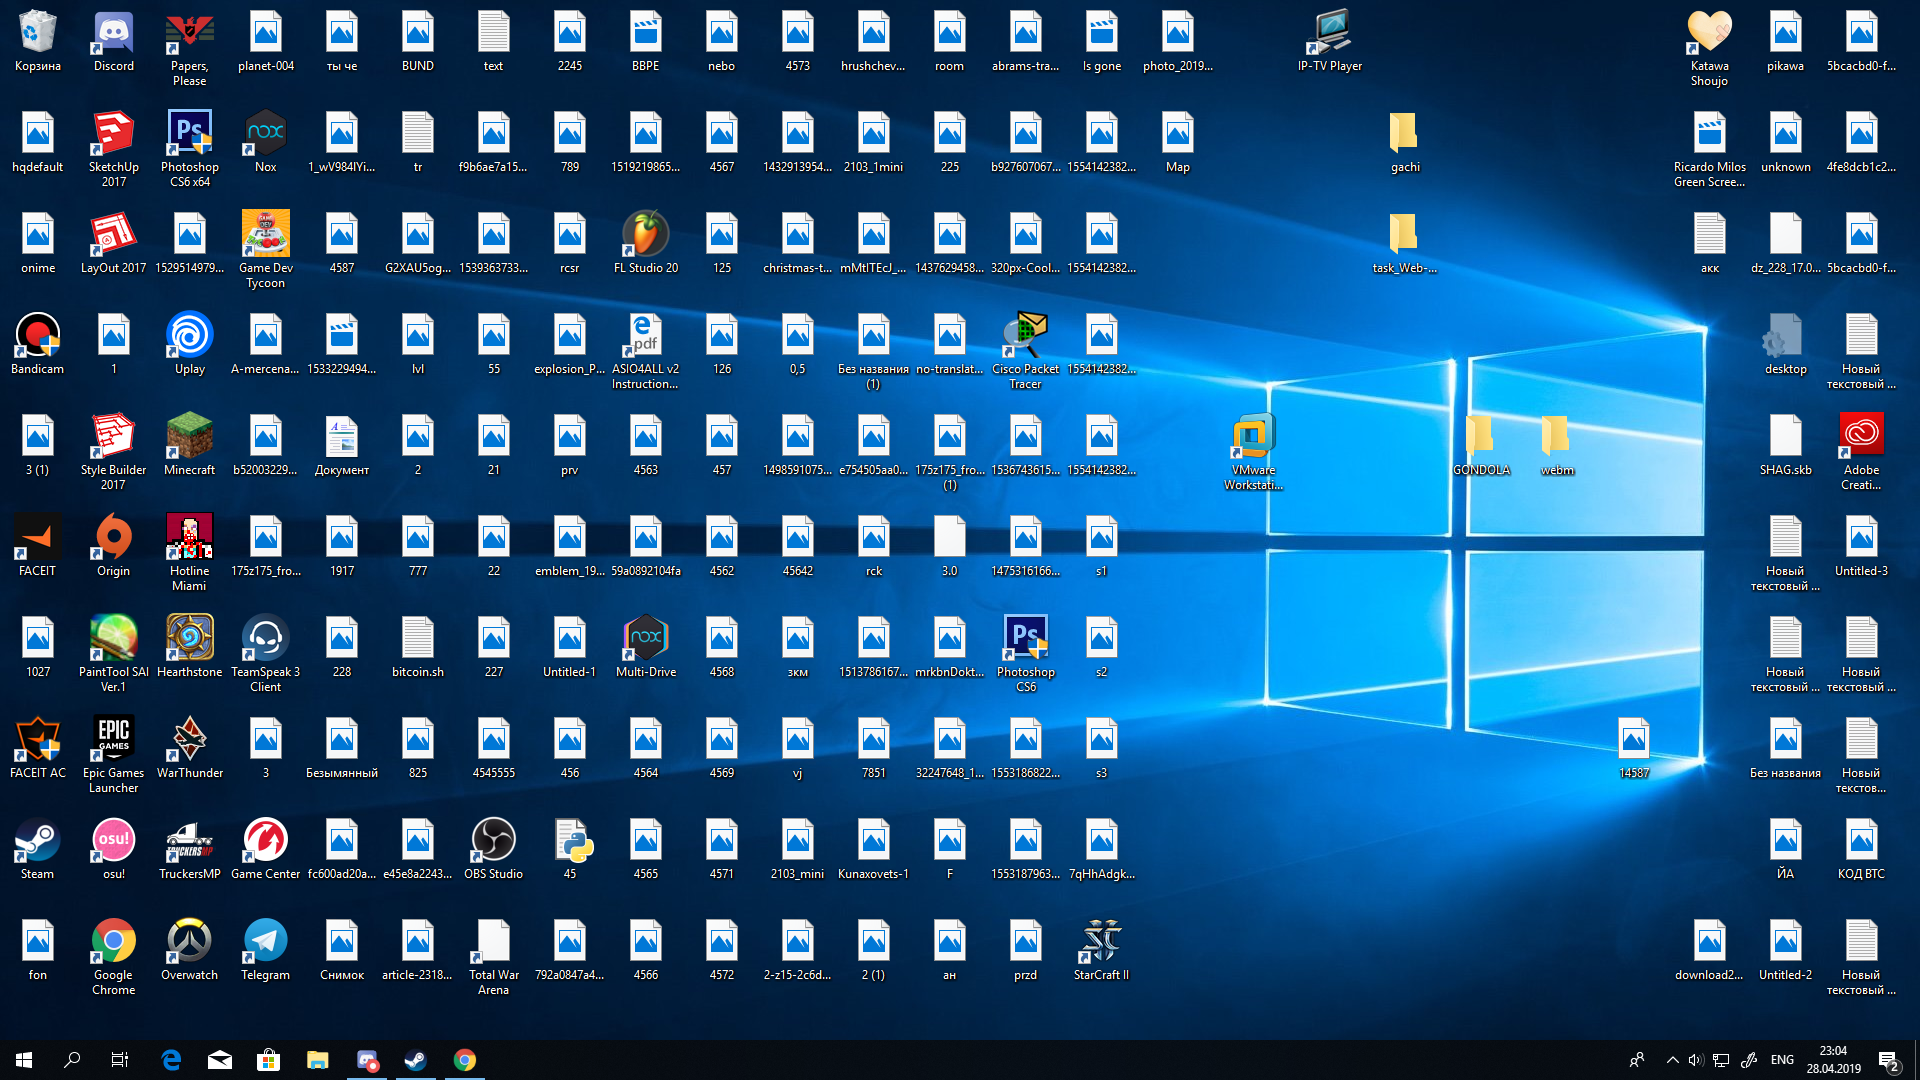Screen dimensions: 1920x1080
Task: Open Microsoft Store from the taskbar
Action: click(268, 1060)
